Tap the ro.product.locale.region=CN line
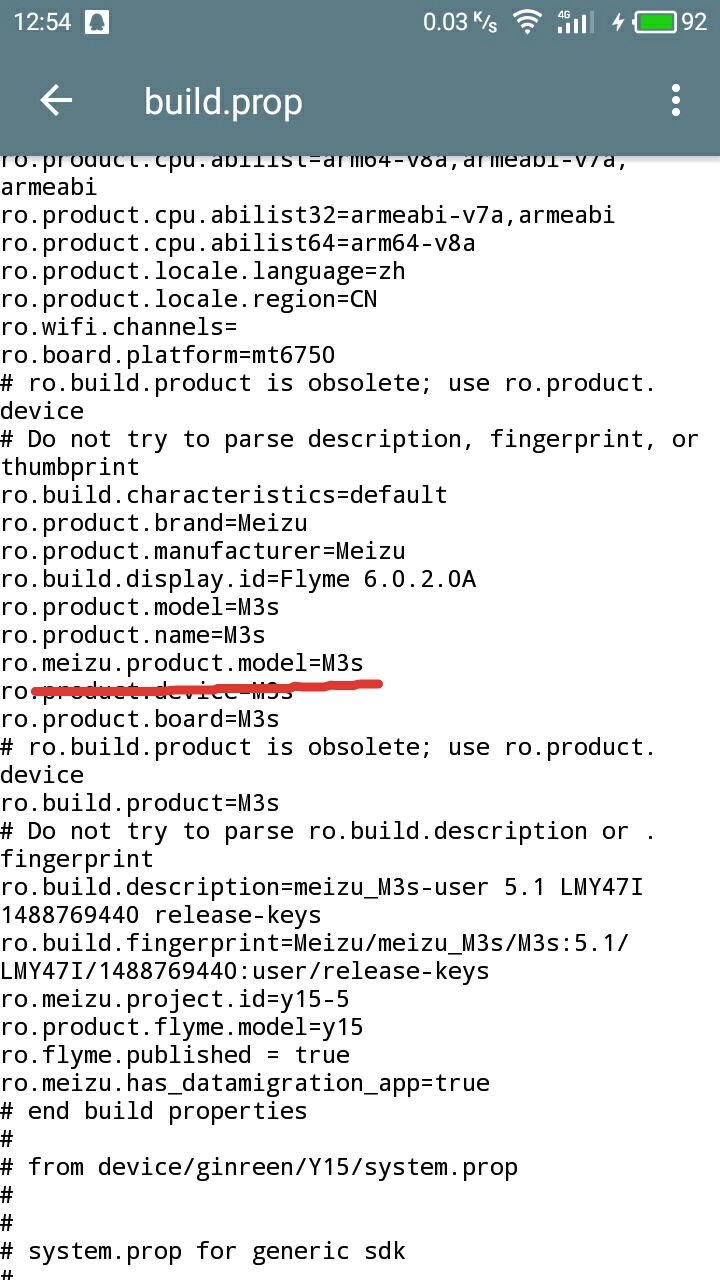Viewport: 720px width, 1280px height. (189, 299)
